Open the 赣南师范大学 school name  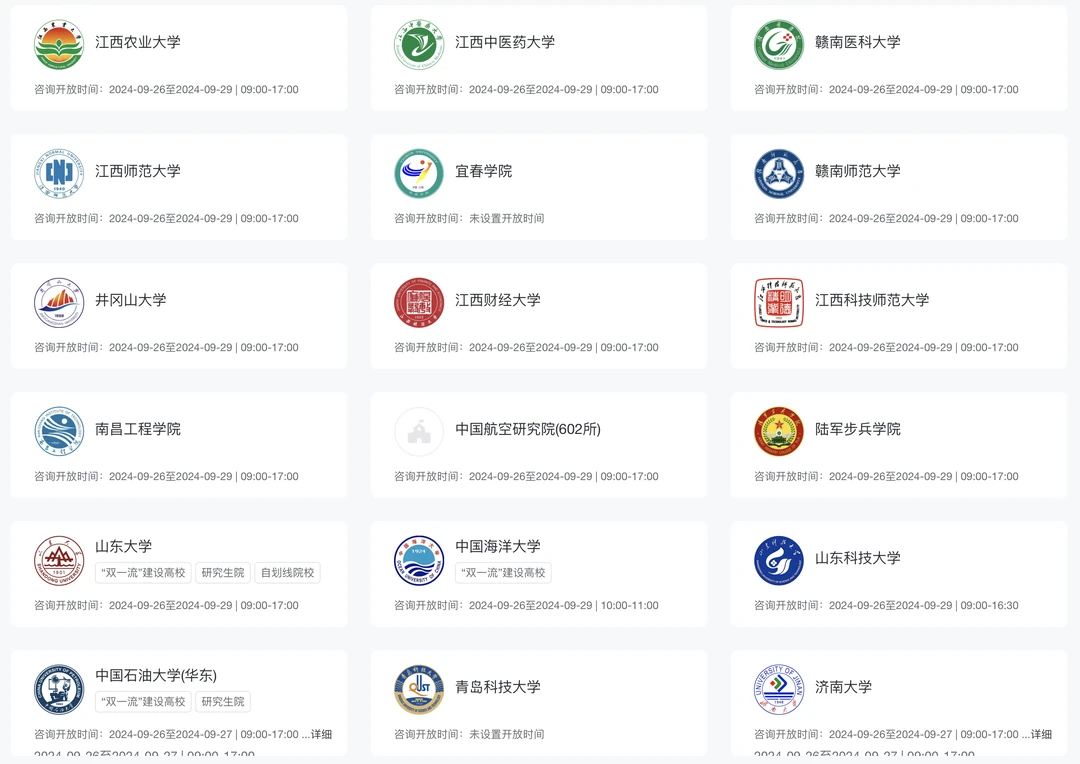(858, 171)
